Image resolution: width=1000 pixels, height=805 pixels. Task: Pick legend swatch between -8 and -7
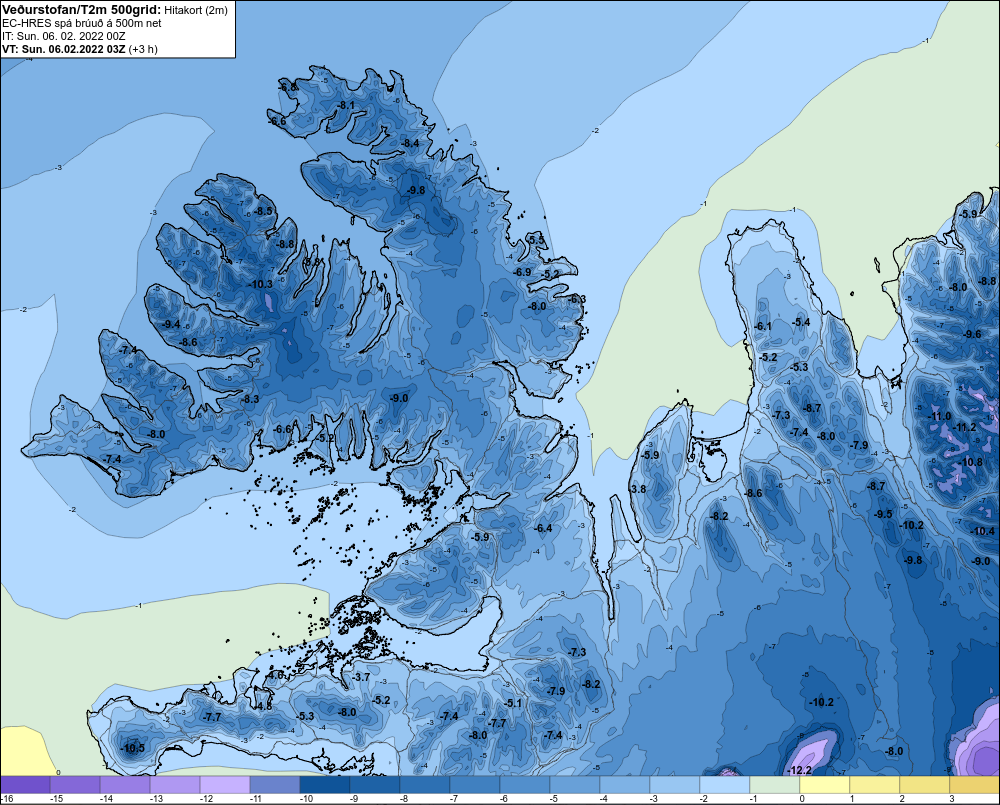click(425, 785)
